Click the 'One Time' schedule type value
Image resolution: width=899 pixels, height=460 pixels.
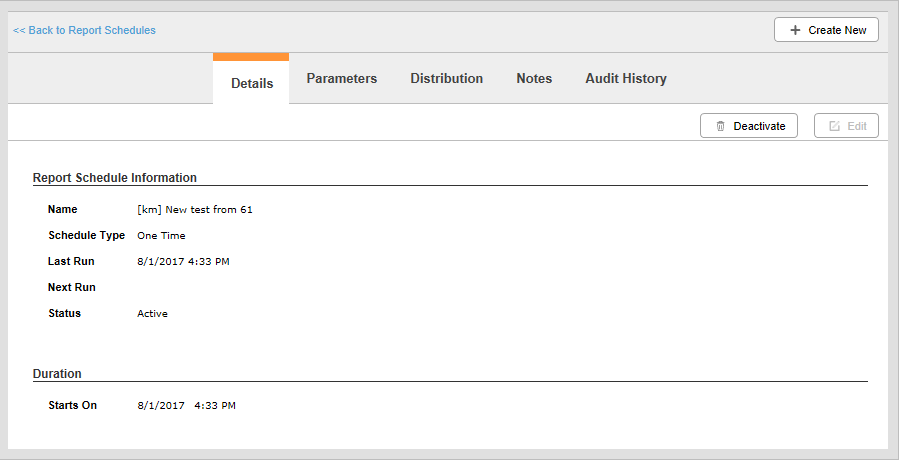[161, 236]
